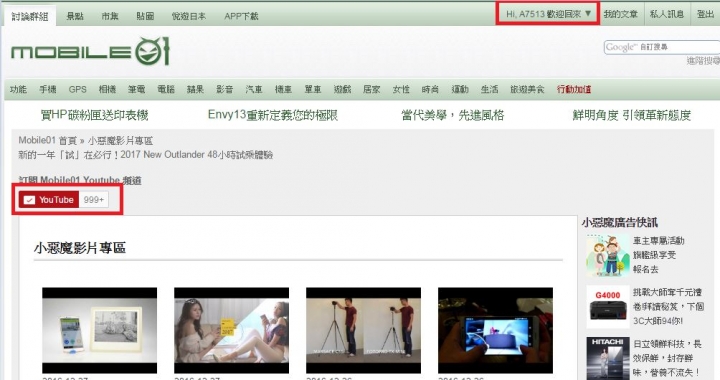Image resolution: width=720 pixels, height=380 pixels.
Task: Click the 買HP碳粉匣送印表機 ad link
Action: pos(94,115)
